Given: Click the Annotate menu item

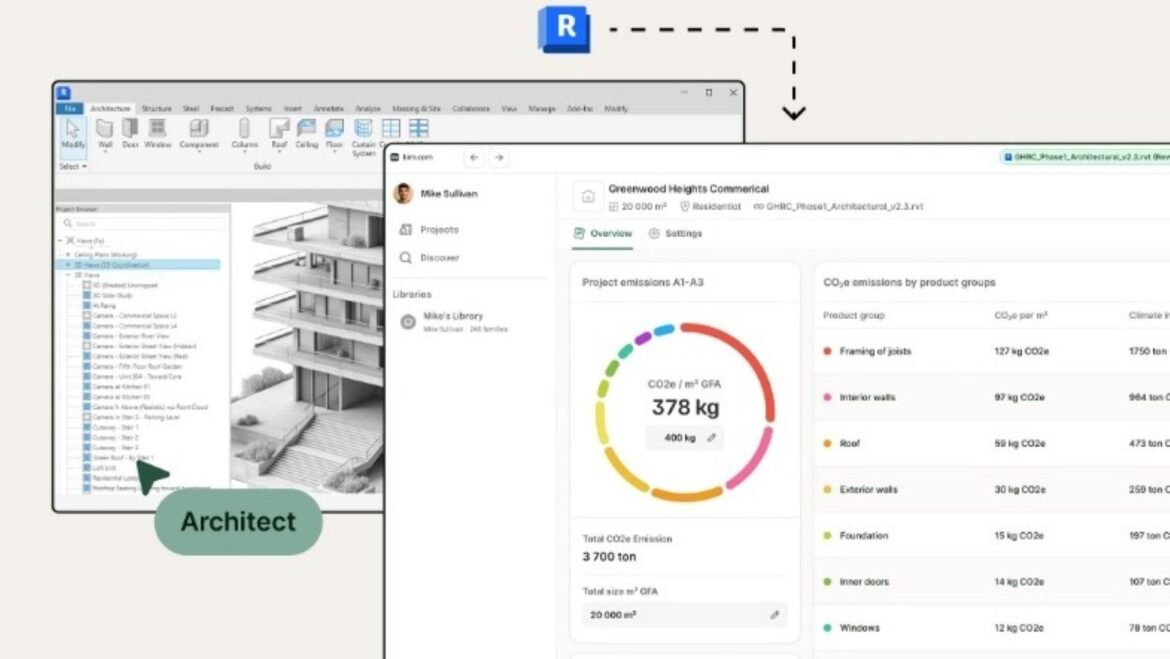Looking at the screenshot, I should click(x=328, y=109).
